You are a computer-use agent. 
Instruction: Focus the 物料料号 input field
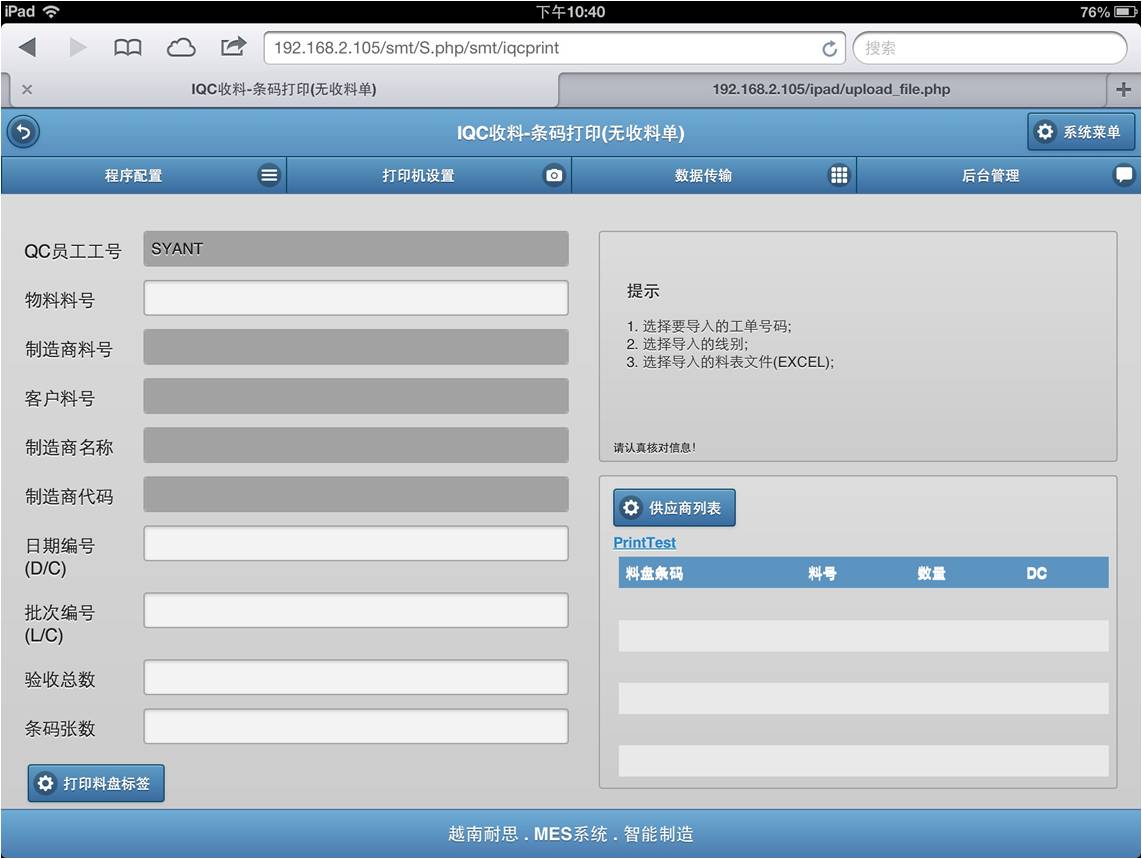[356, 298]
